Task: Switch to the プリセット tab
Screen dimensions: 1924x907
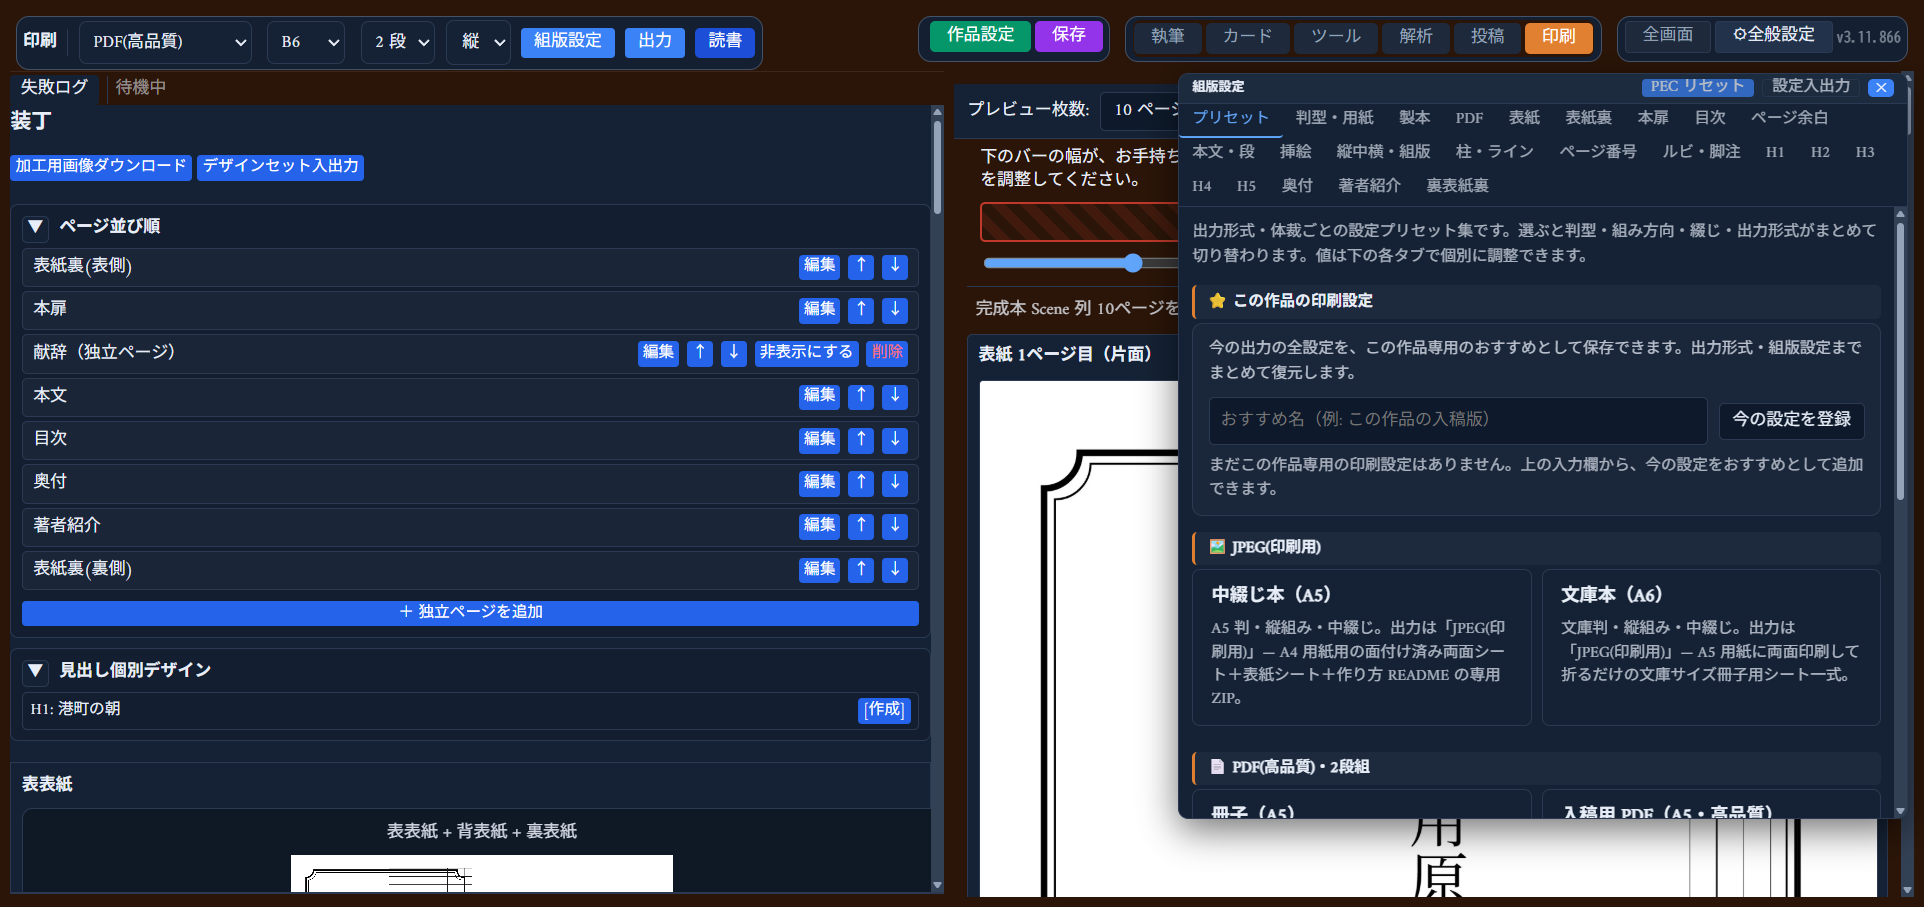Action: 1231,118
